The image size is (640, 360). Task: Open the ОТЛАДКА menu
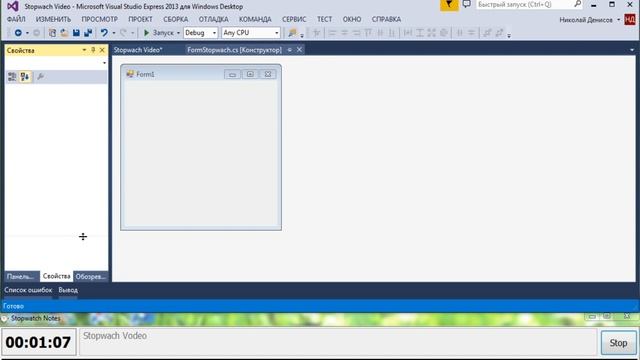click(x=213, y=19)
